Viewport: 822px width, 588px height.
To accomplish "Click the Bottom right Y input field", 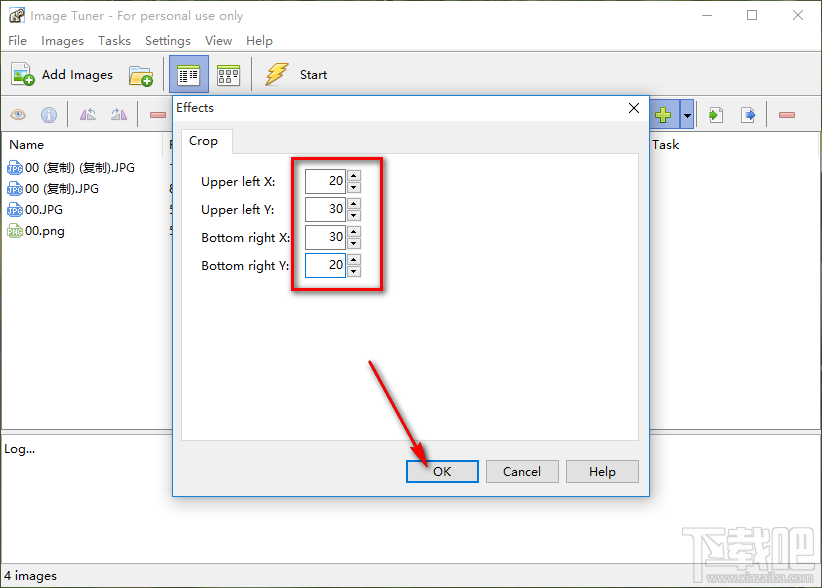I will coord(326,265).
